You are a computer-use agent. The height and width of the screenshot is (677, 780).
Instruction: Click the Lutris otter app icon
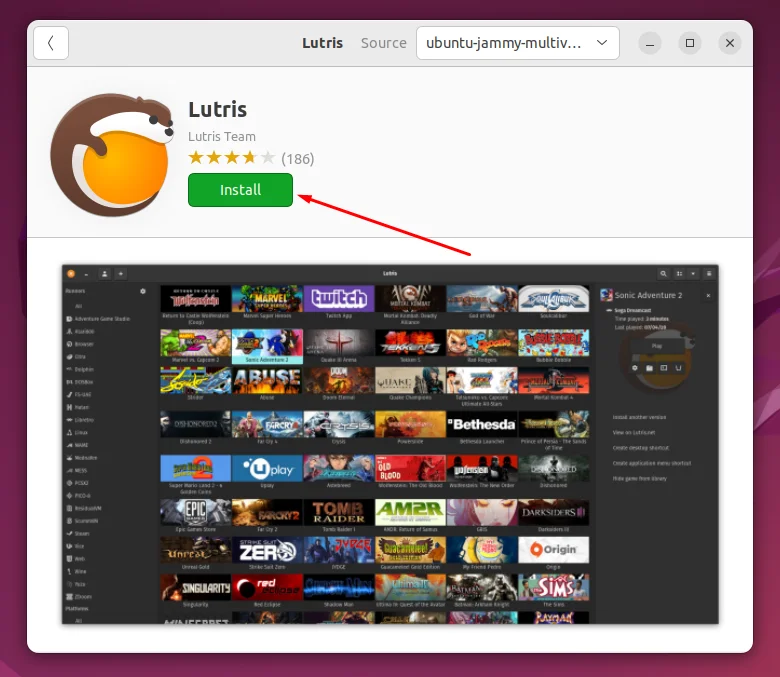(x=112, y=155)
